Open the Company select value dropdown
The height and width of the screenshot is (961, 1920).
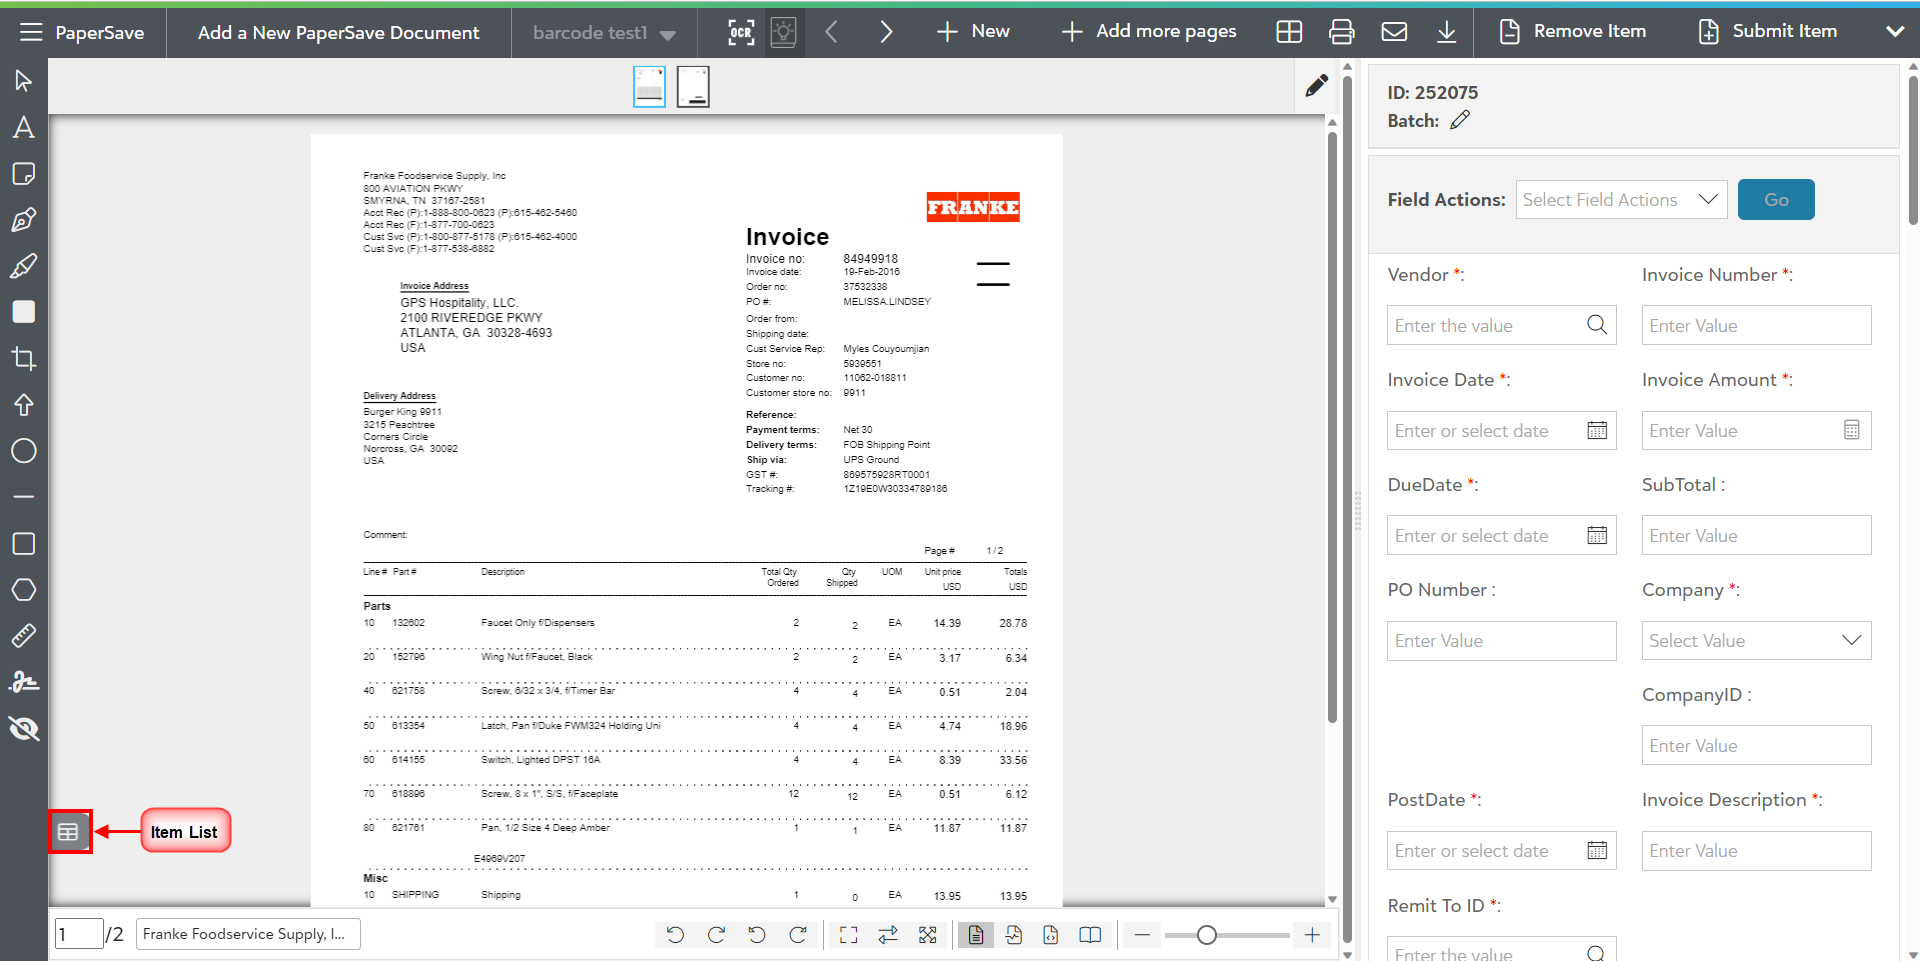(1756, 641)
